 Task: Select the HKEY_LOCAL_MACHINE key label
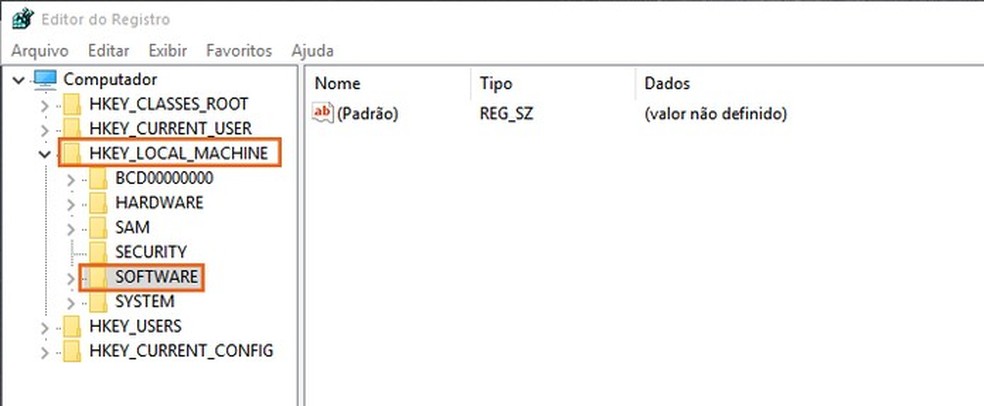pyautogui.click(x=178, y=153)
